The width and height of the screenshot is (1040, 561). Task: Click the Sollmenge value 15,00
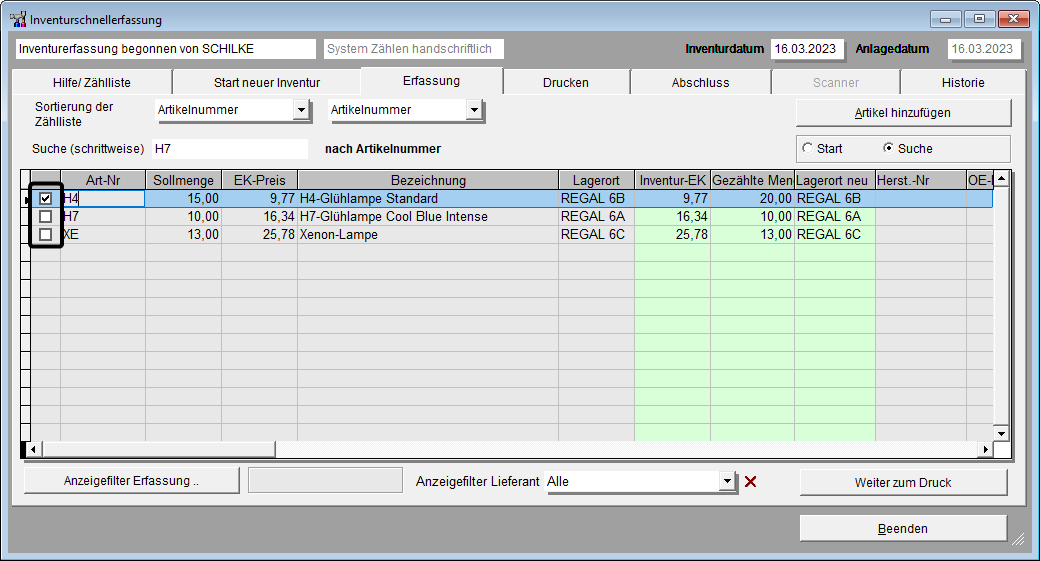(183, 198)
